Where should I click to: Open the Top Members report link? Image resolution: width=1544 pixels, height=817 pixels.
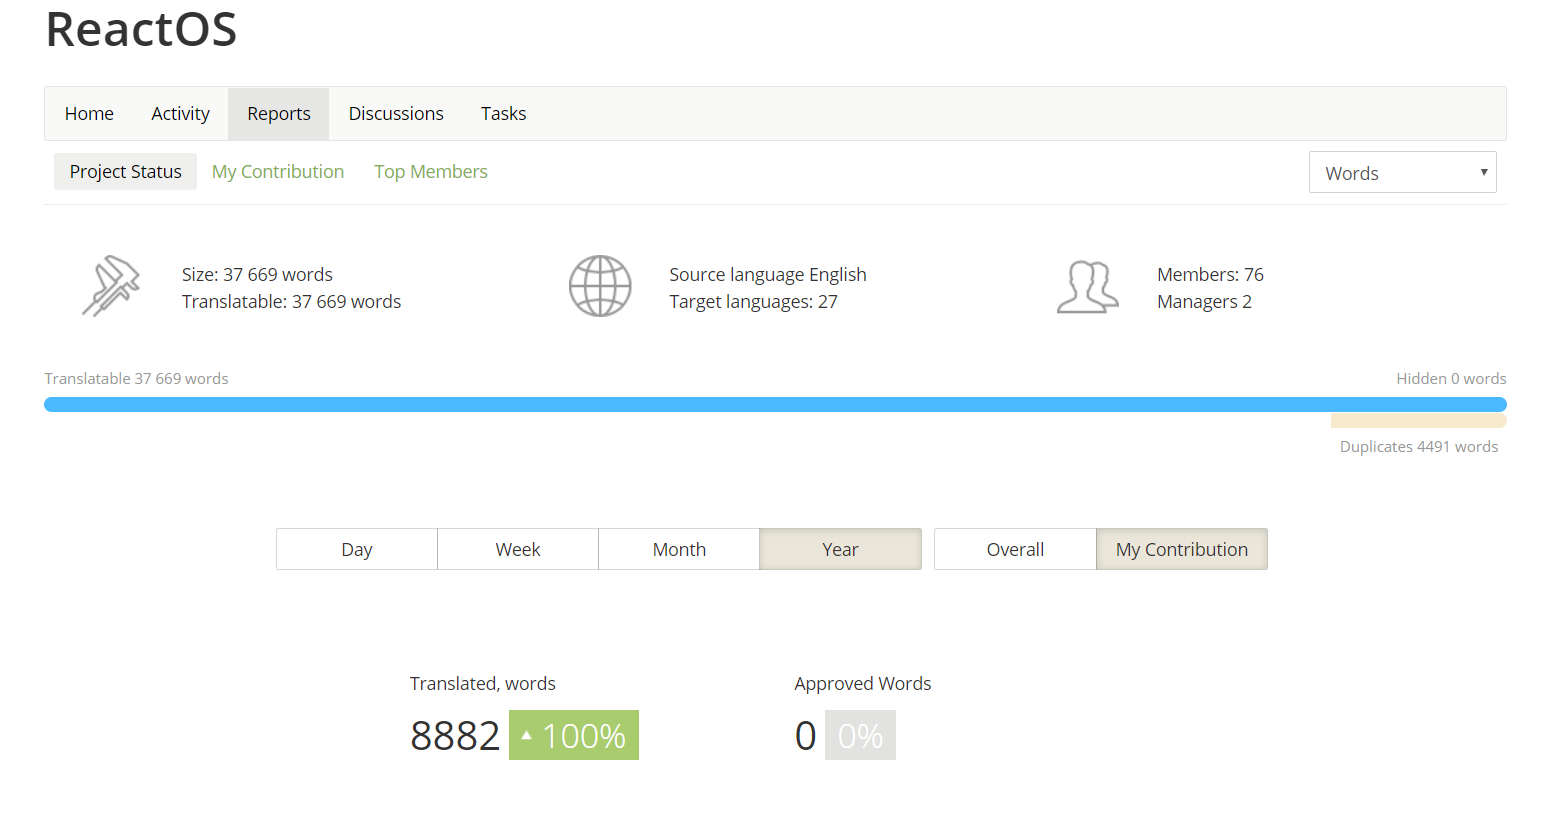[x=431, y=172]
